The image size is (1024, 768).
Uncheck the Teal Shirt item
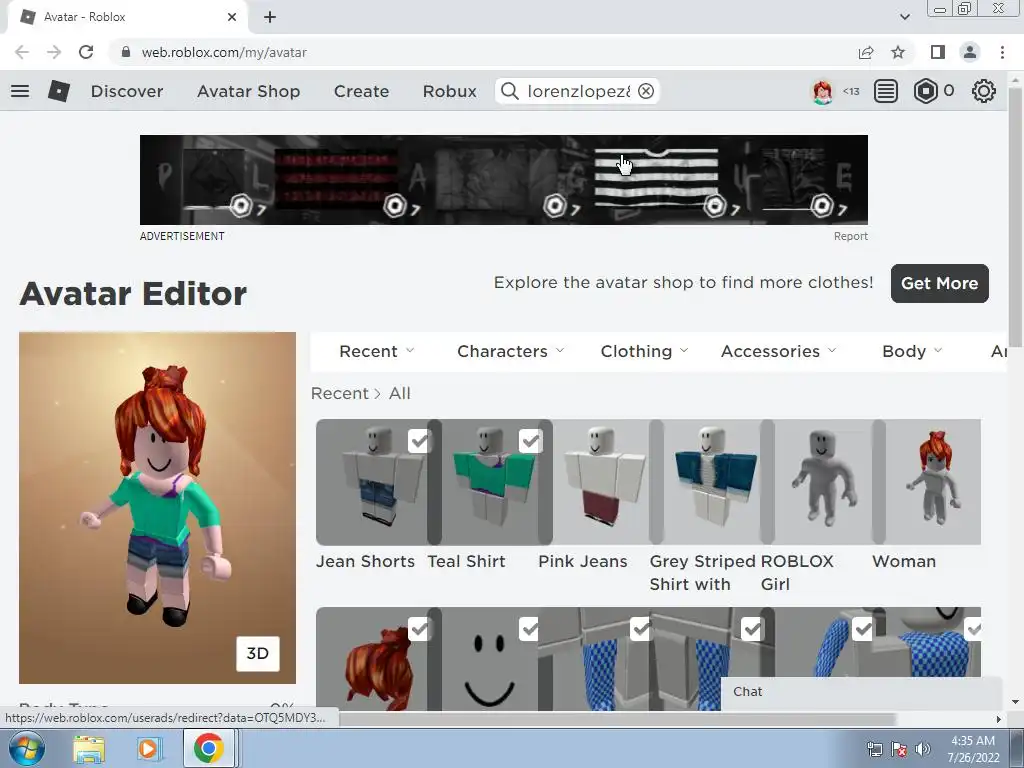530,441
